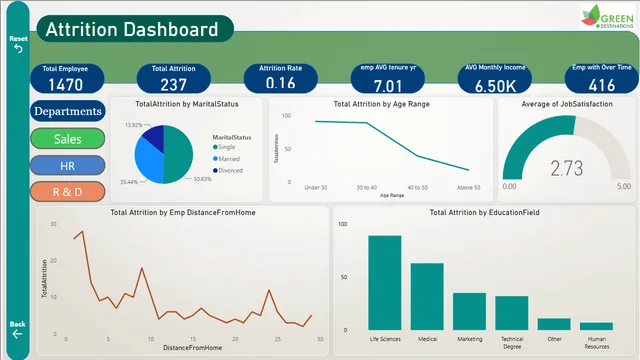
Task: Click the '30 to 40' axis label
Action: (367, 188)
